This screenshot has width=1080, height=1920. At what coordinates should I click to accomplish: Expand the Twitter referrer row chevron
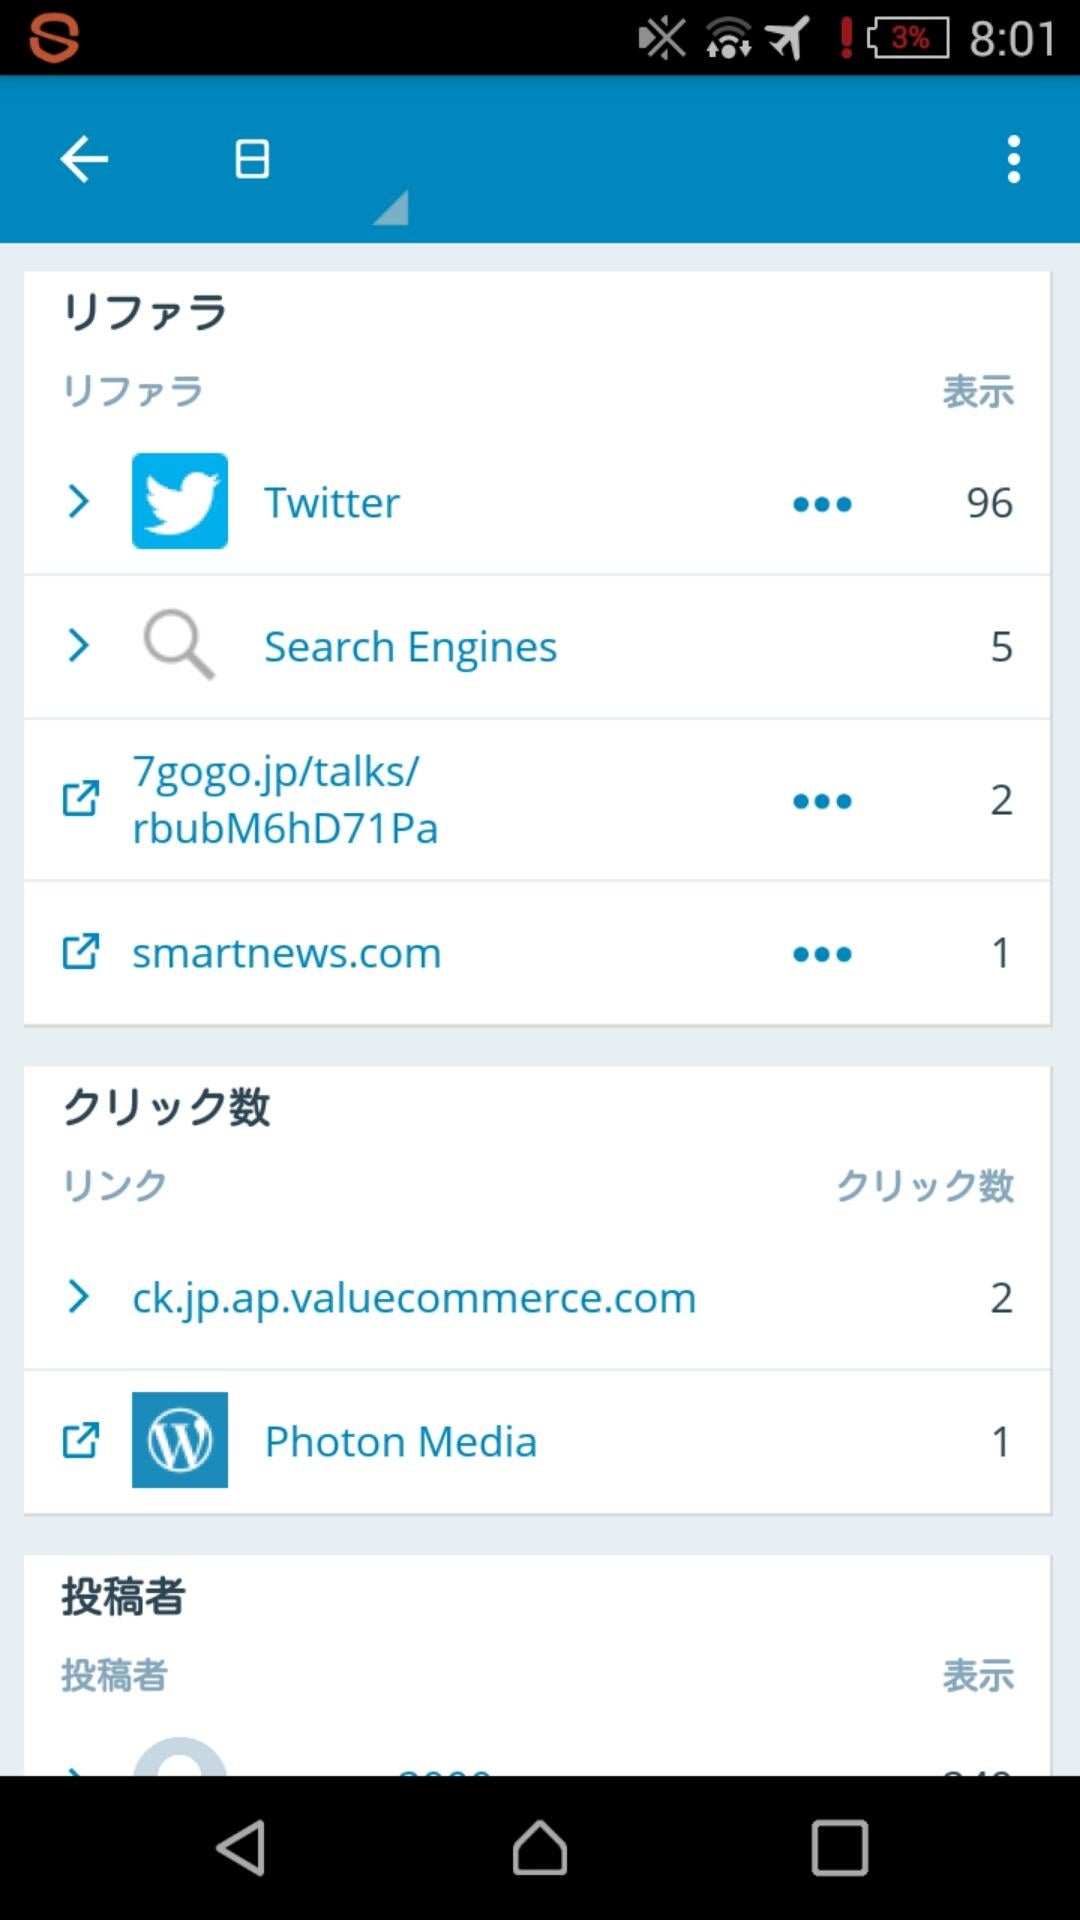78,501
